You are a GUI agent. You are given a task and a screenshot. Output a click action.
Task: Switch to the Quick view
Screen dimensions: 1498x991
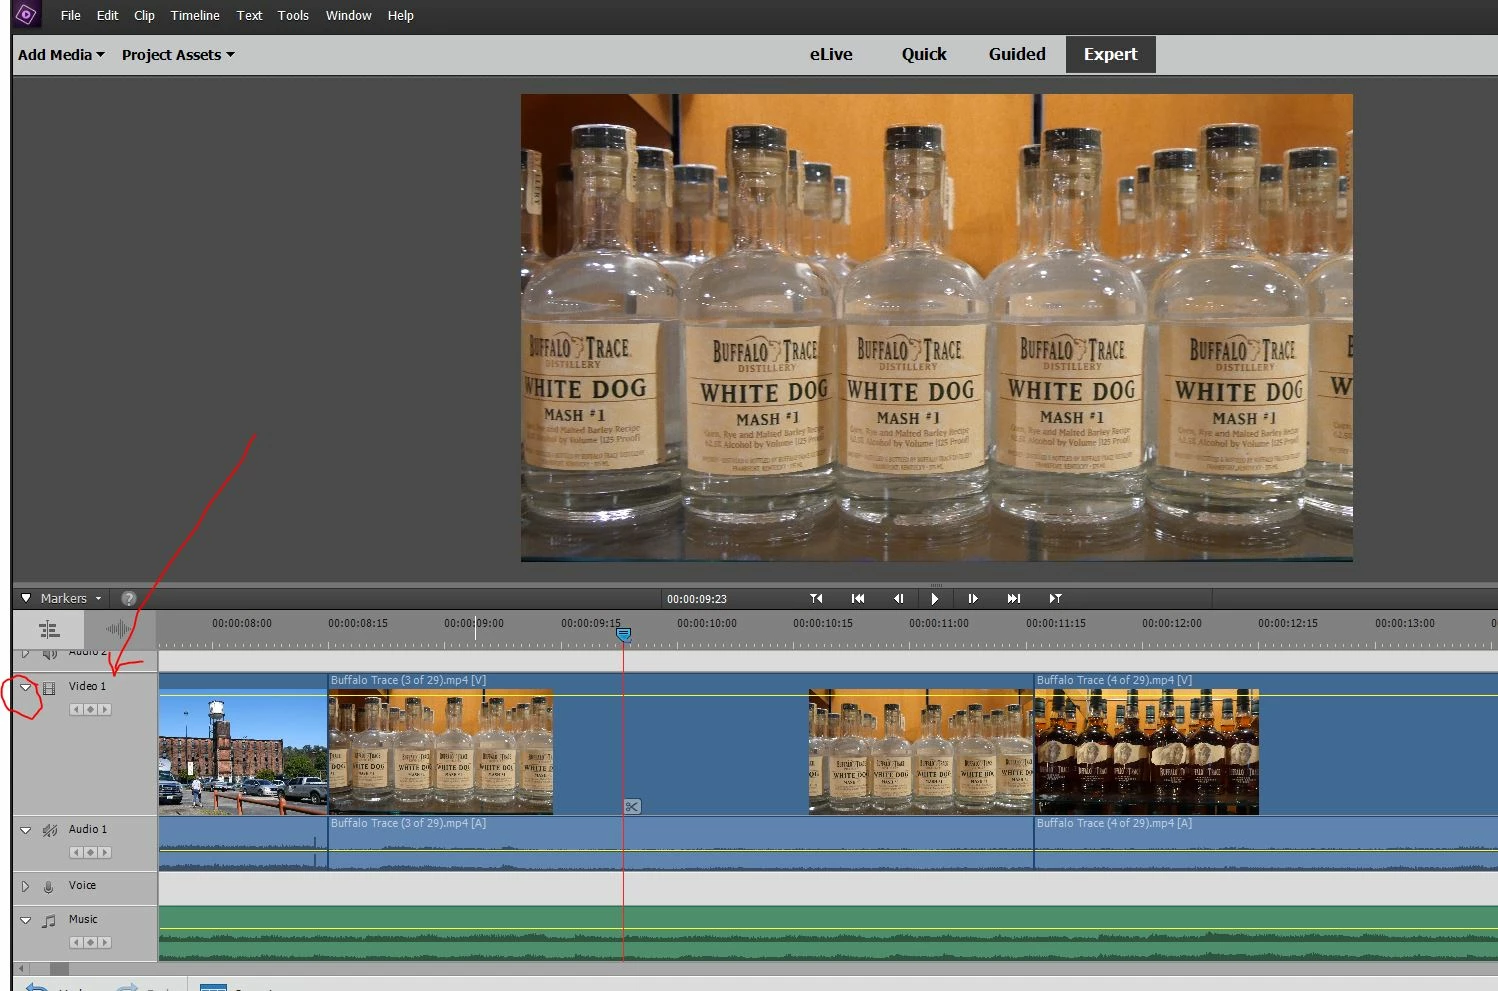coord(924,54)
